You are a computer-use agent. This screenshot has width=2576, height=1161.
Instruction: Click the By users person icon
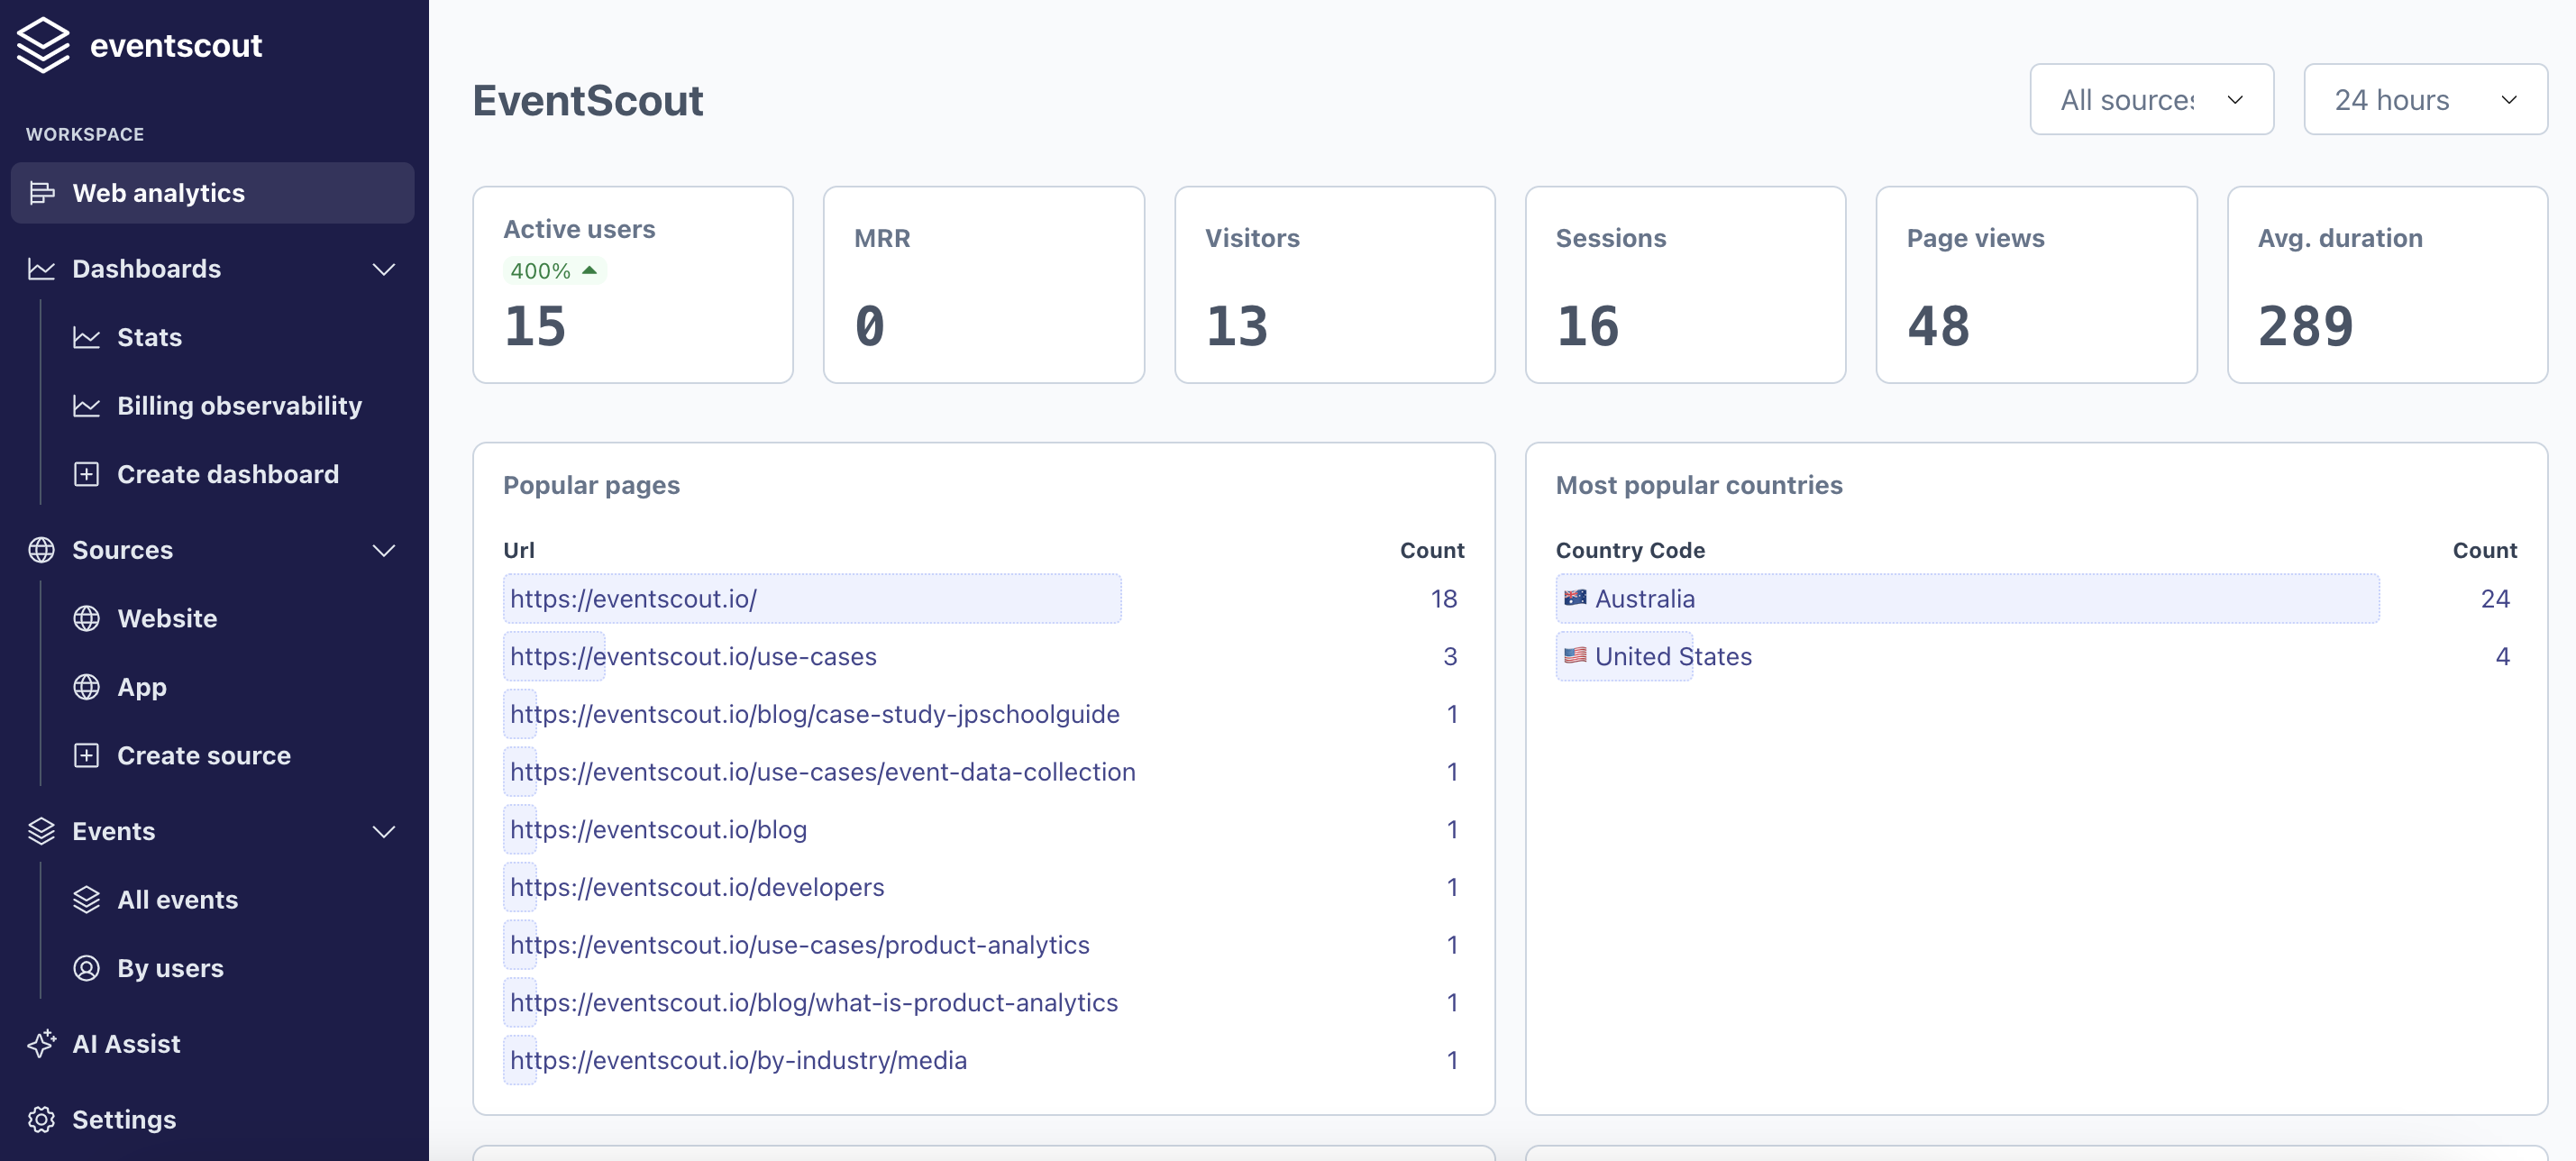pyautogui.click(x=87, y=968)
